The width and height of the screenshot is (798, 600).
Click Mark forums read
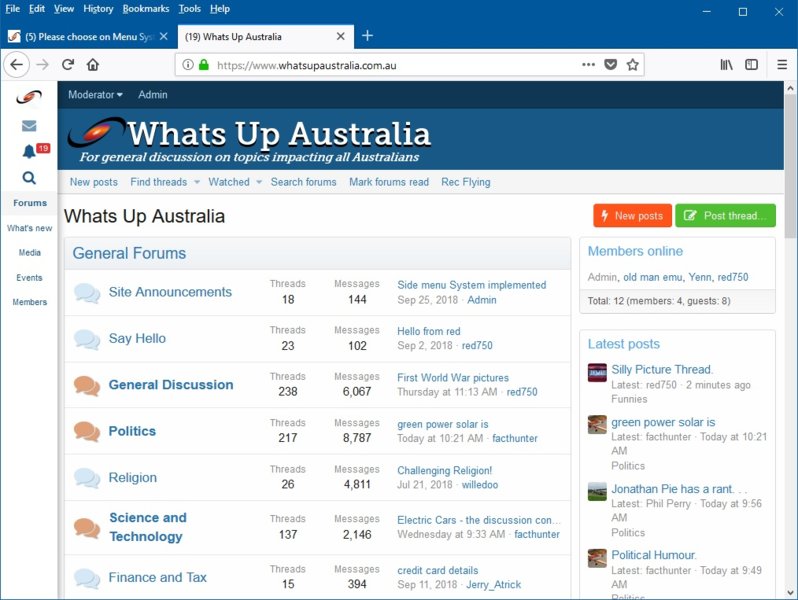[389, 182]
